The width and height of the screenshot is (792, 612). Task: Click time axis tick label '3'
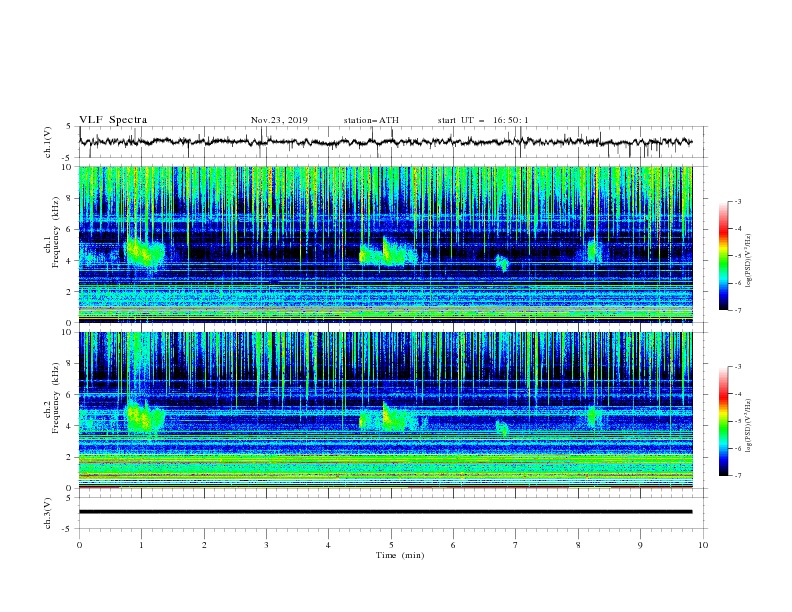click(266, 545)
